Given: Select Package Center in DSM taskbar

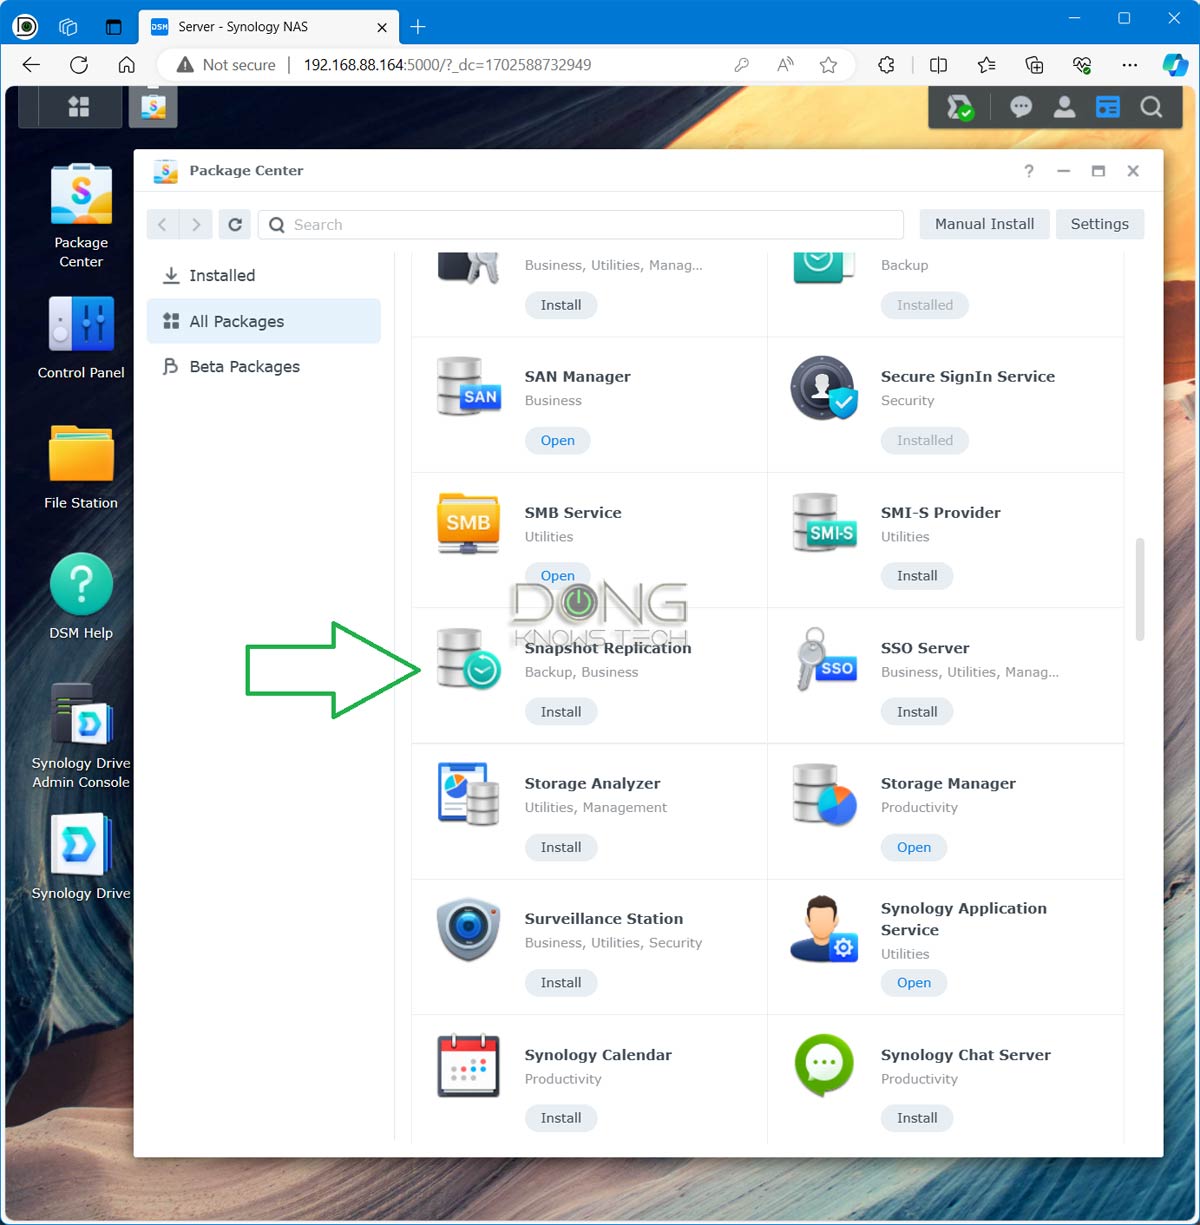Looking at the screenshot, I should point(153,107).
